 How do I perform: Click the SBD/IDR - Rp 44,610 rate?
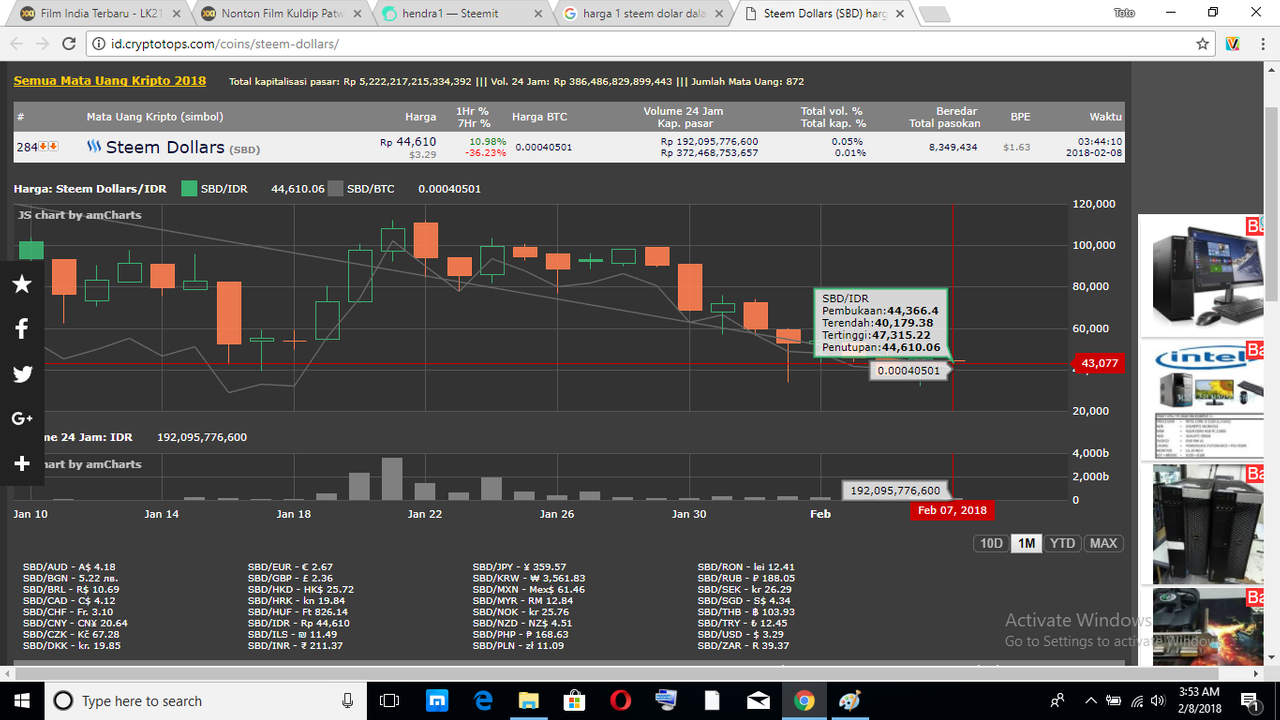coord(298,623)
